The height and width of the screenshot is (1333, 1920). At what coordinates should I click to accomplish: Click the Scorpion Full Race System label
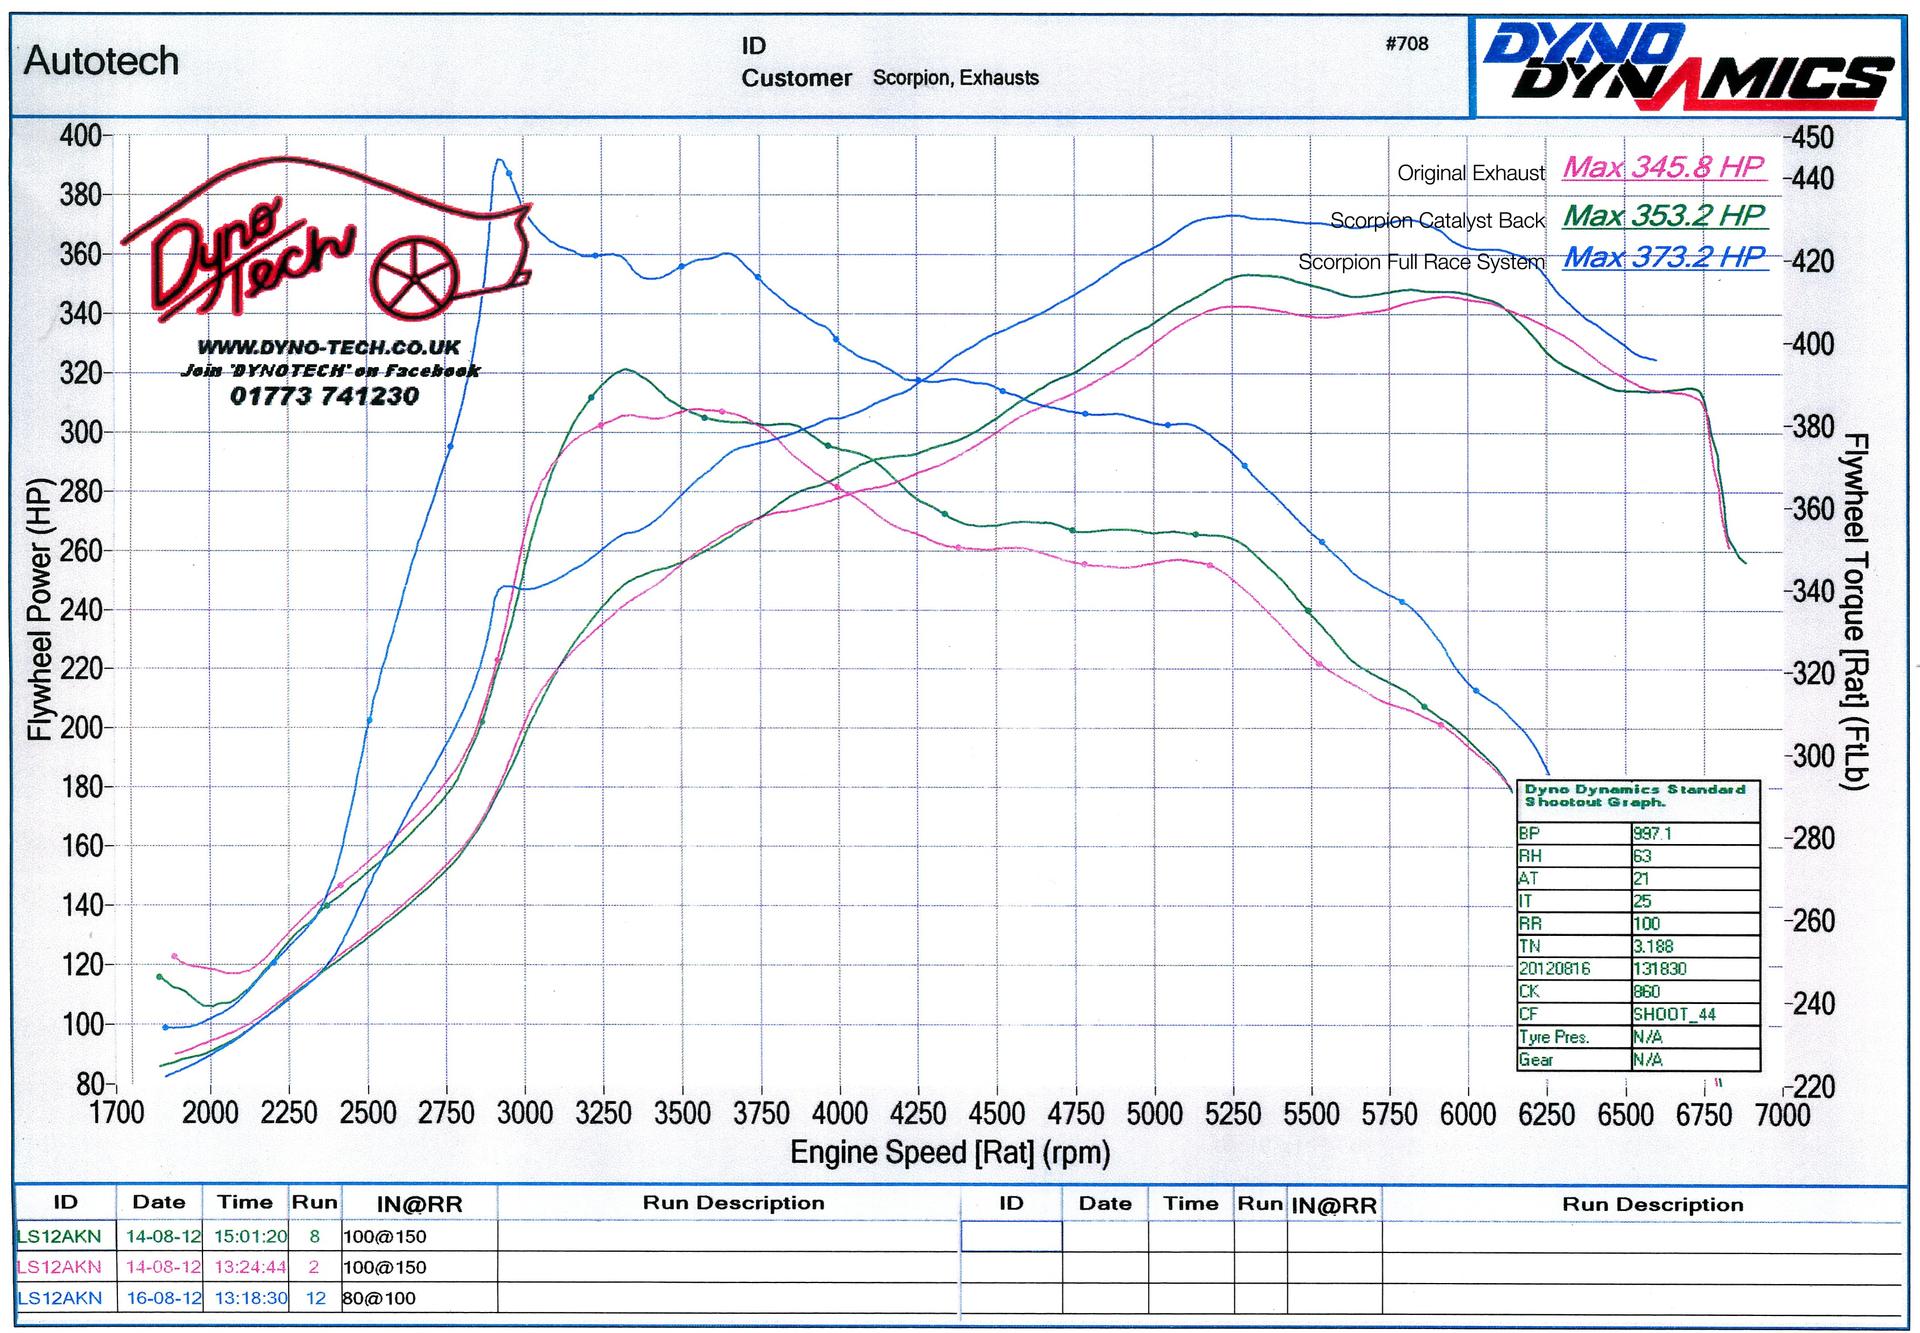[x=1420, y=262]
